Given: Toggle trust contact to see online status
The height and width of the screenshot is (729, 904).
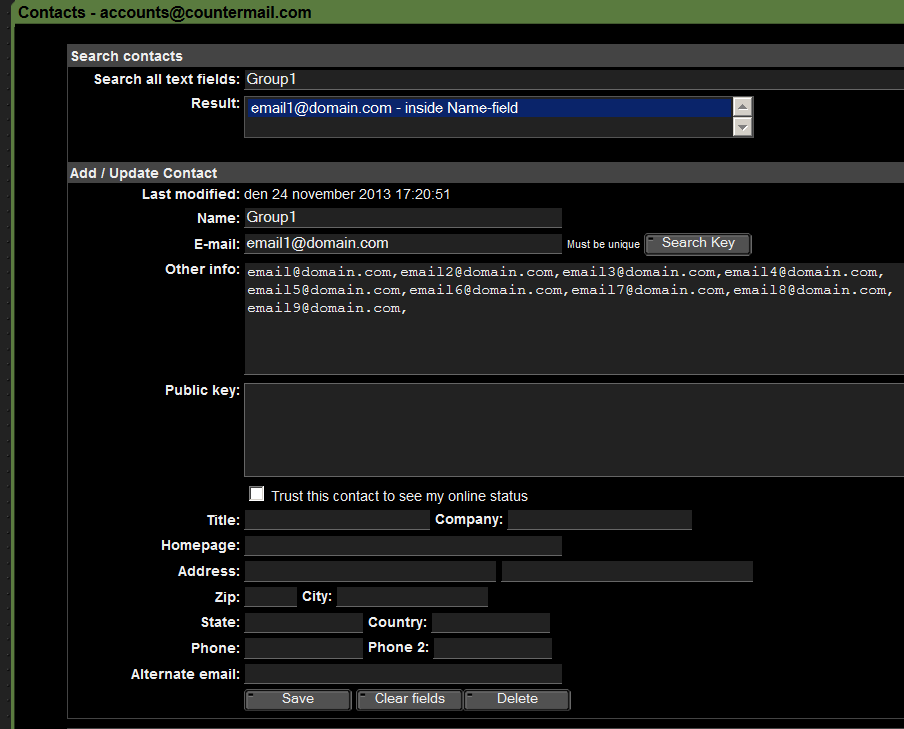Looking at the screenshot, I should point(257,494).
